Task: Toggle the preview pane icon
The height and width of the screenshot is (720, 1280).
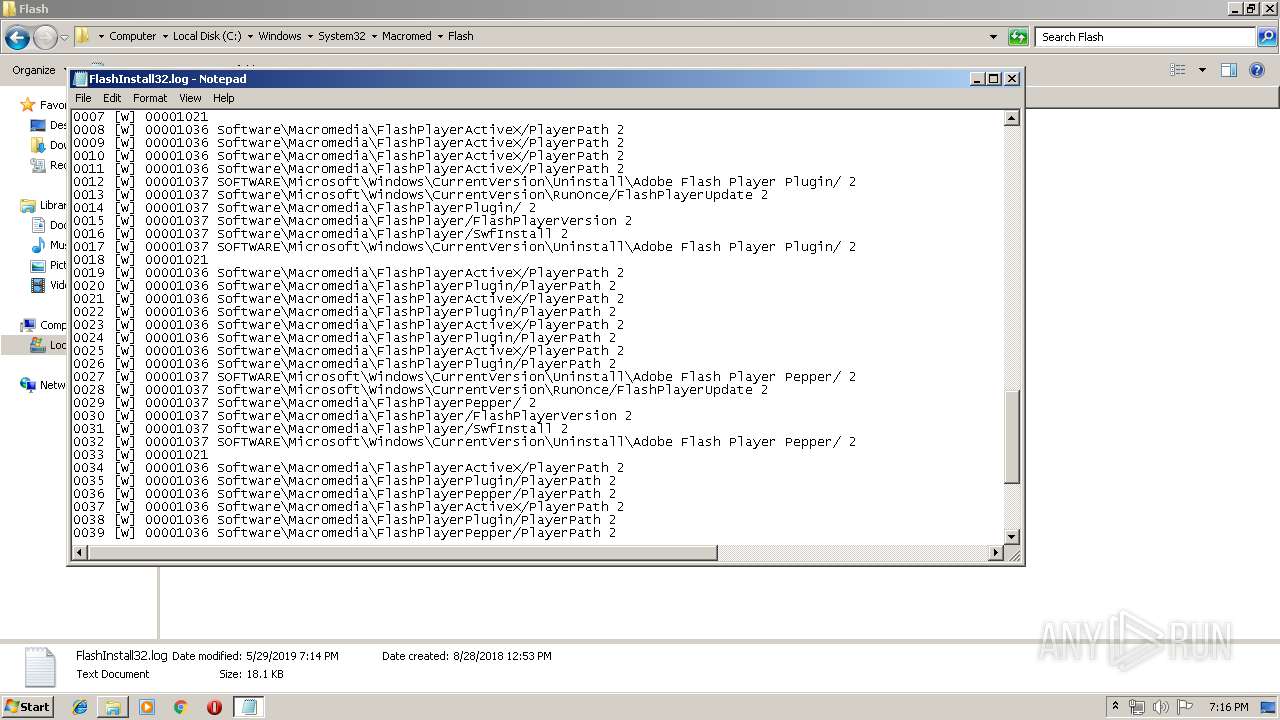Action: coord(1229,70)
